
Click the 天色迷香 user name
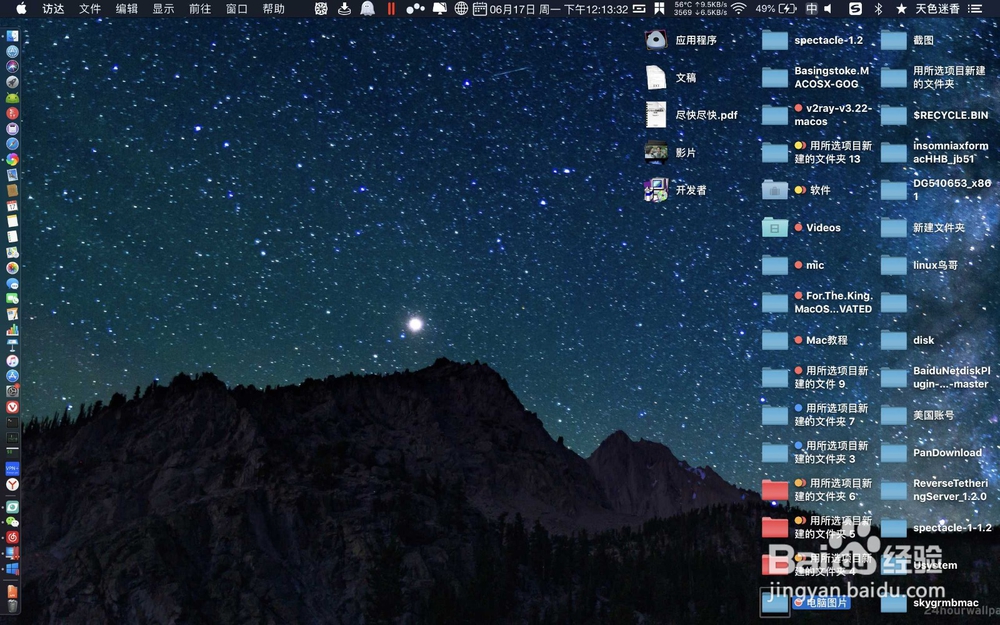coord(938,8)
